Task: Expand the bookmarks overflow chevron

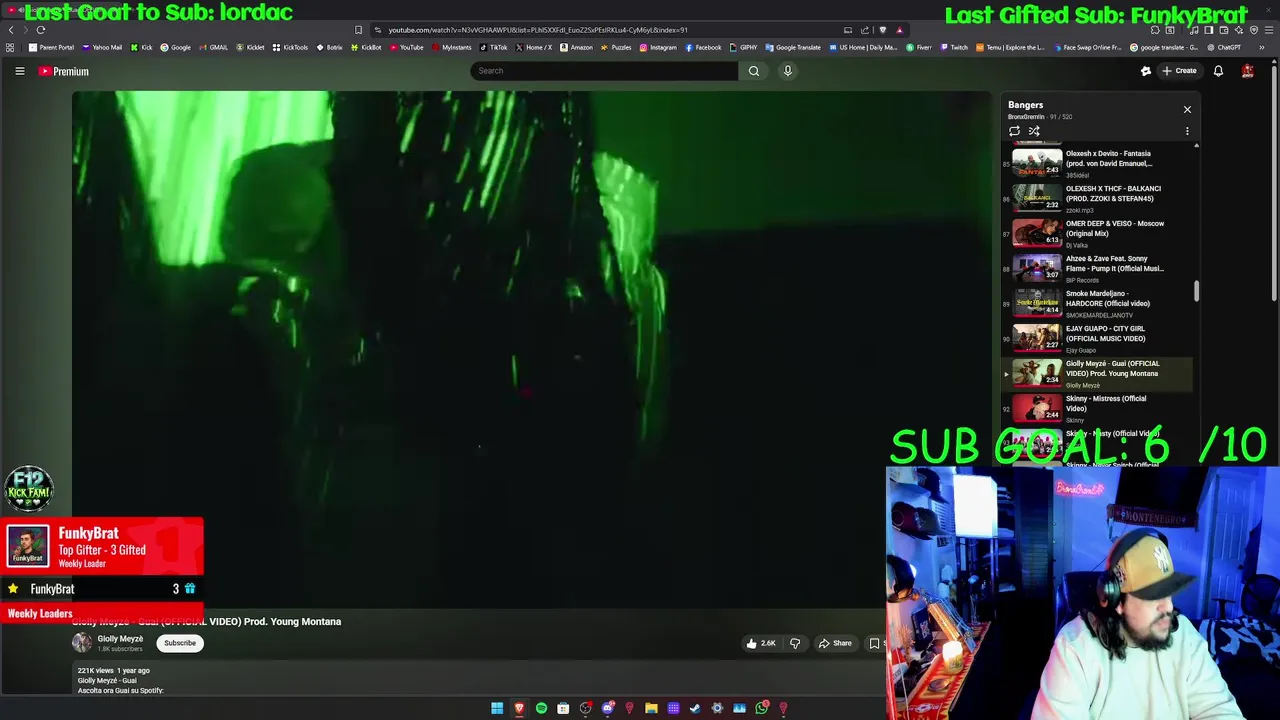Action: click(1262, 47)
